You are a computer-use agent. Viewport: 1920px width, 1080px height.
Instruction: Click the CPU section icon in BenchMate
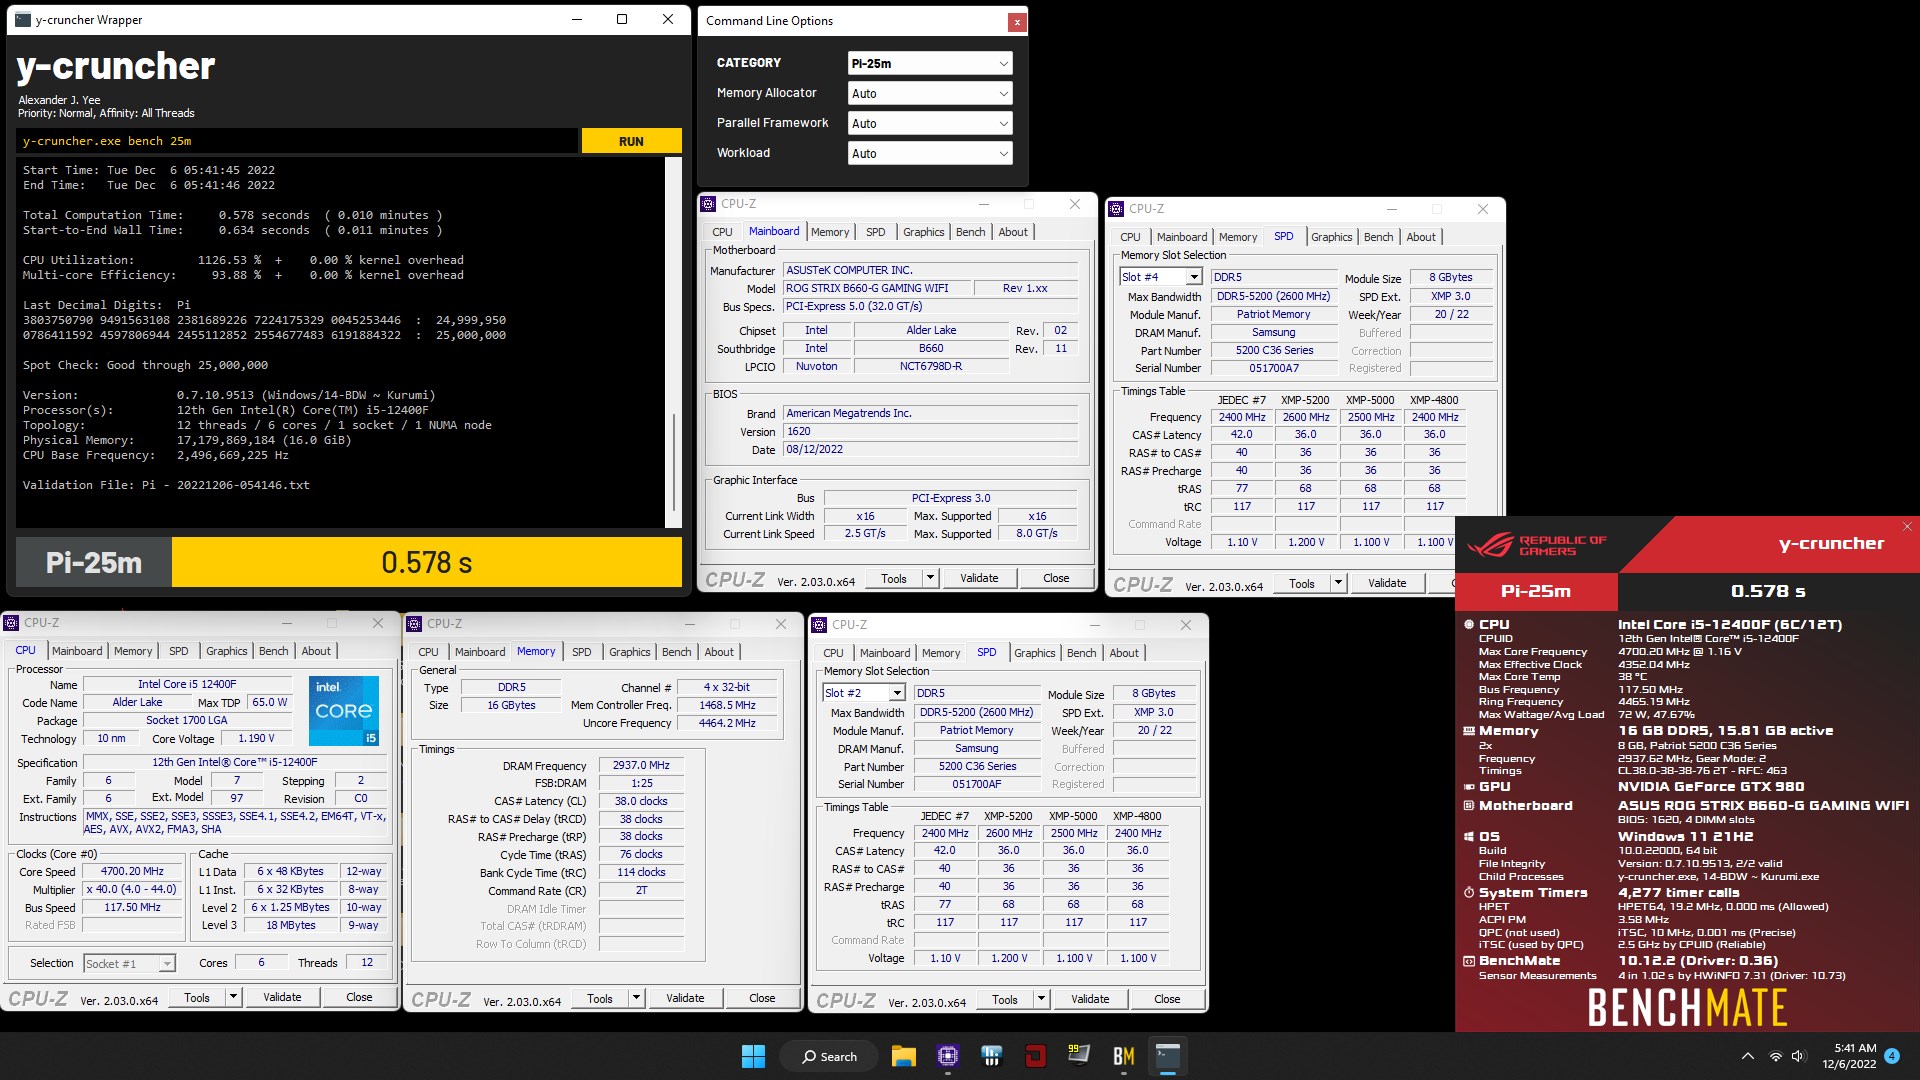pos(1469,624)
